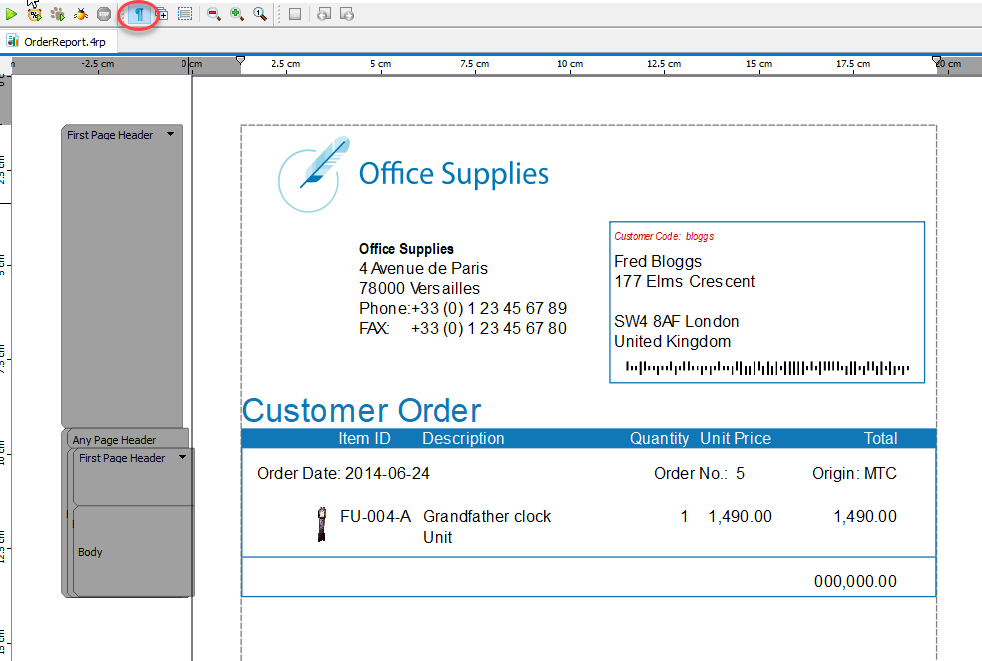Run the report with the green play icon
The width and height of the screenshot is (982, 661).
(x=10, y=13)
